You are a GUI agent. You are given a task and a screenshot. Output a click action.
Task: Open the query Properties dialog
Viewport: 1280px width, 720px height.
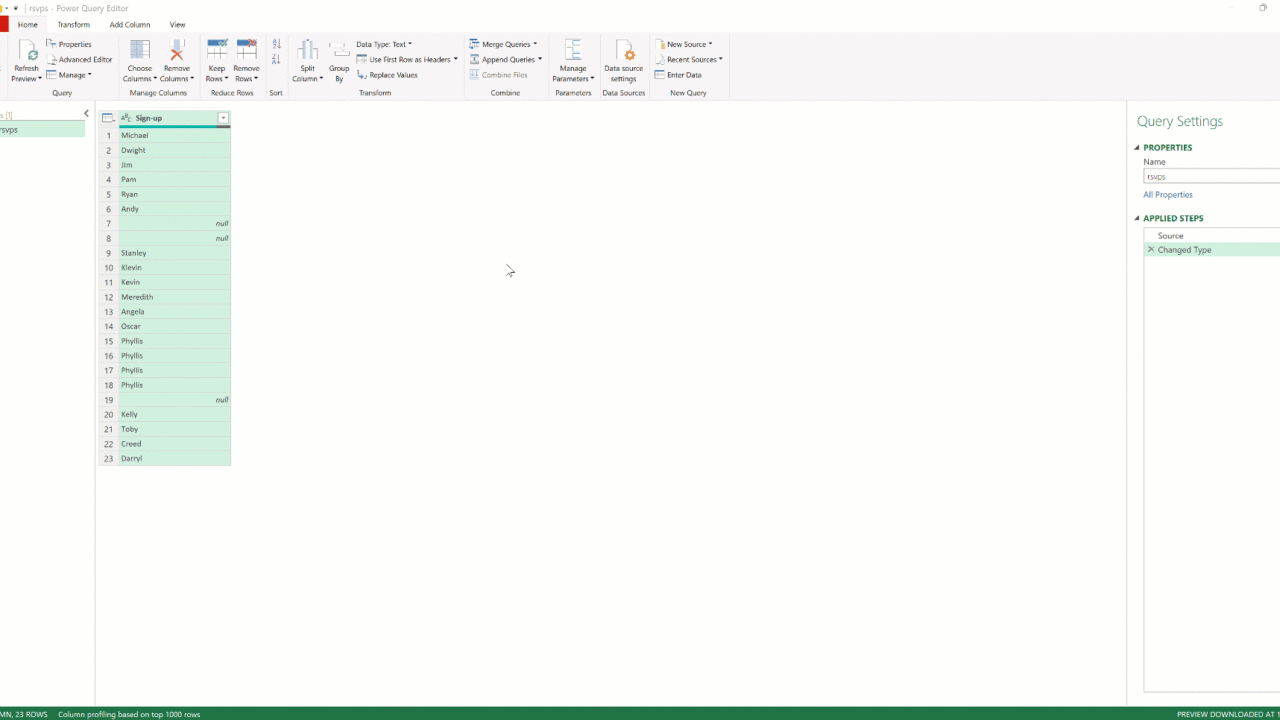click(x=69, y=44)
